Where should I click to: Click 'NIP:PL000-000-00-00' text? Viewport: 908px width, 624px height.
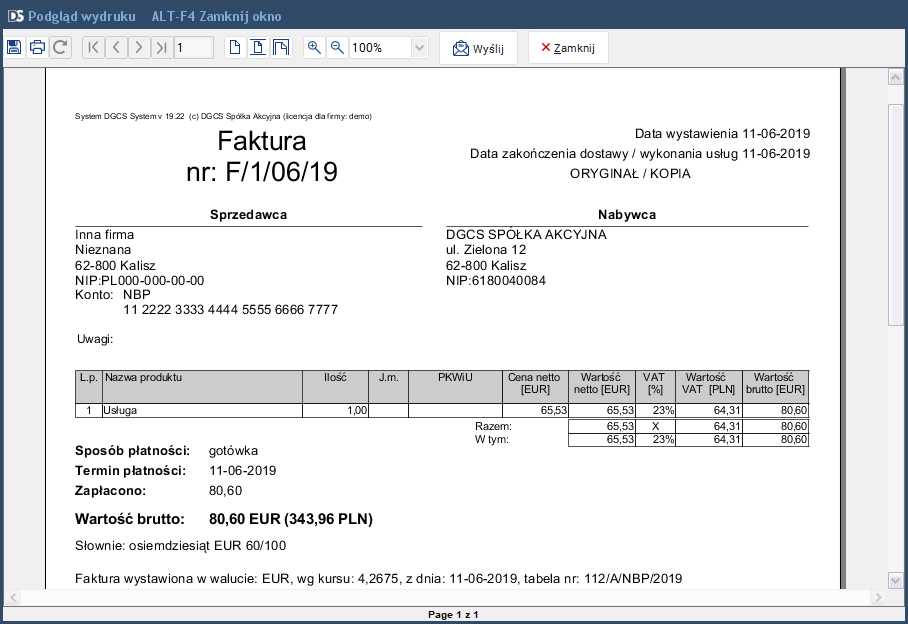(140, 281)
